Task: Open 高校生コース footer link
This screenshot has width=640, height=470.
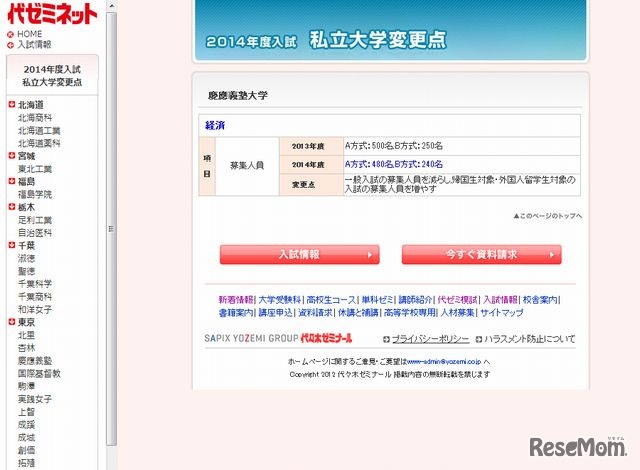Action: (331, 300)
